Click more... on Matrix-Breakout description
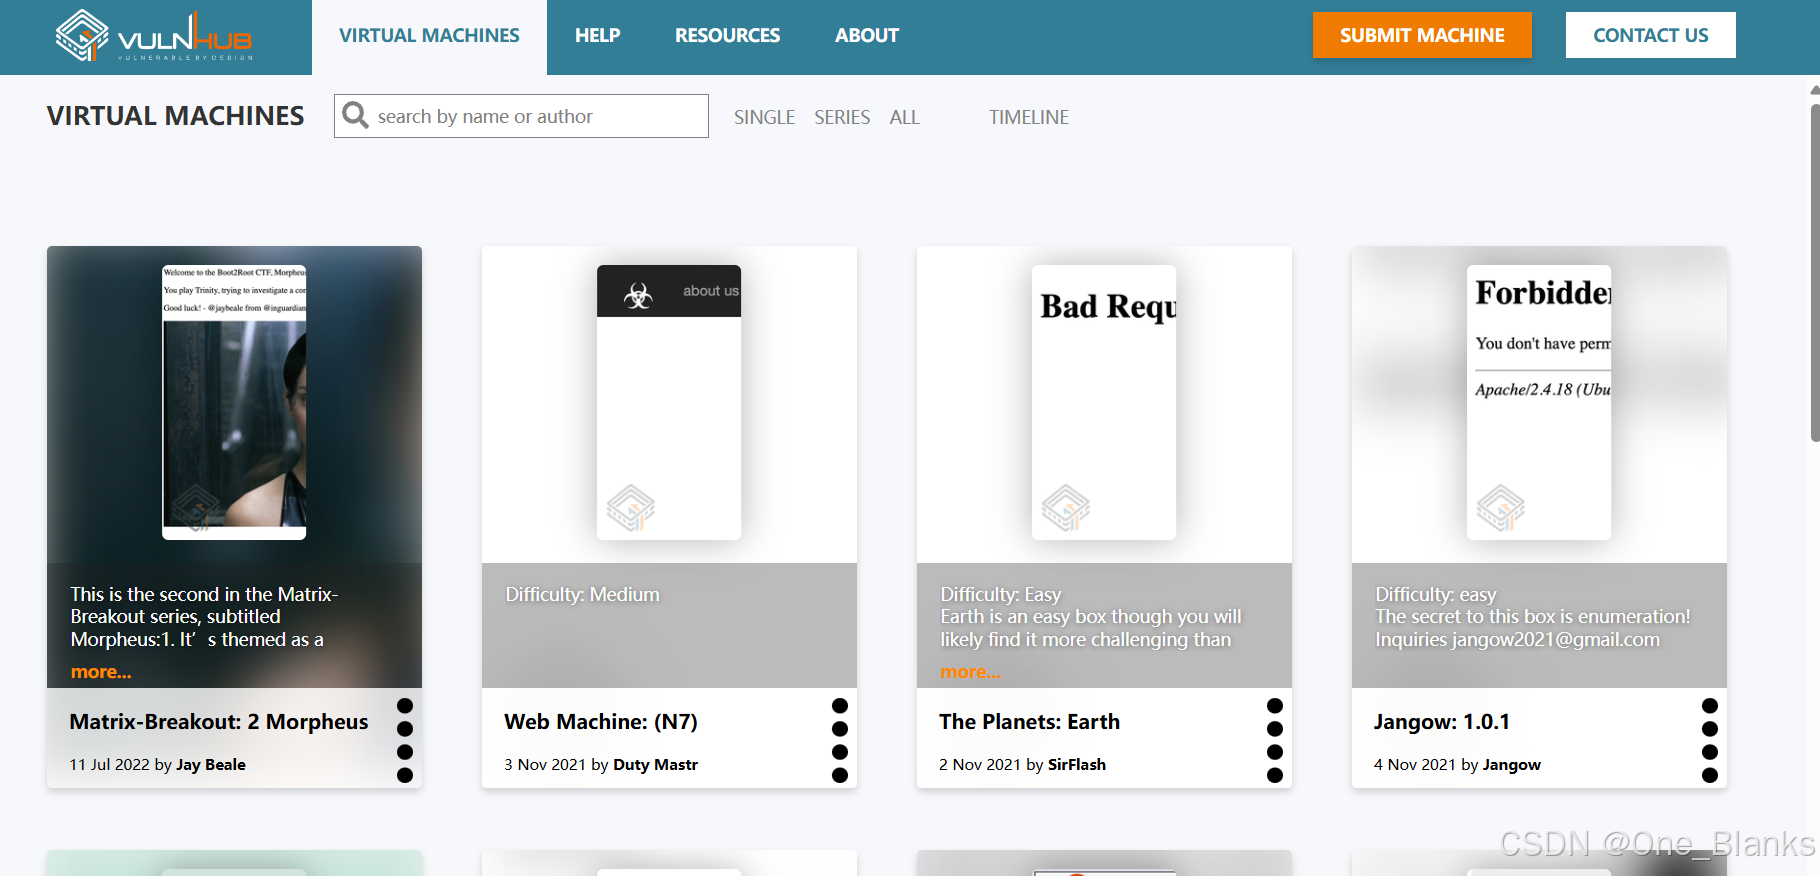The width and height of the screenshot is (1820, 876). 101,672
